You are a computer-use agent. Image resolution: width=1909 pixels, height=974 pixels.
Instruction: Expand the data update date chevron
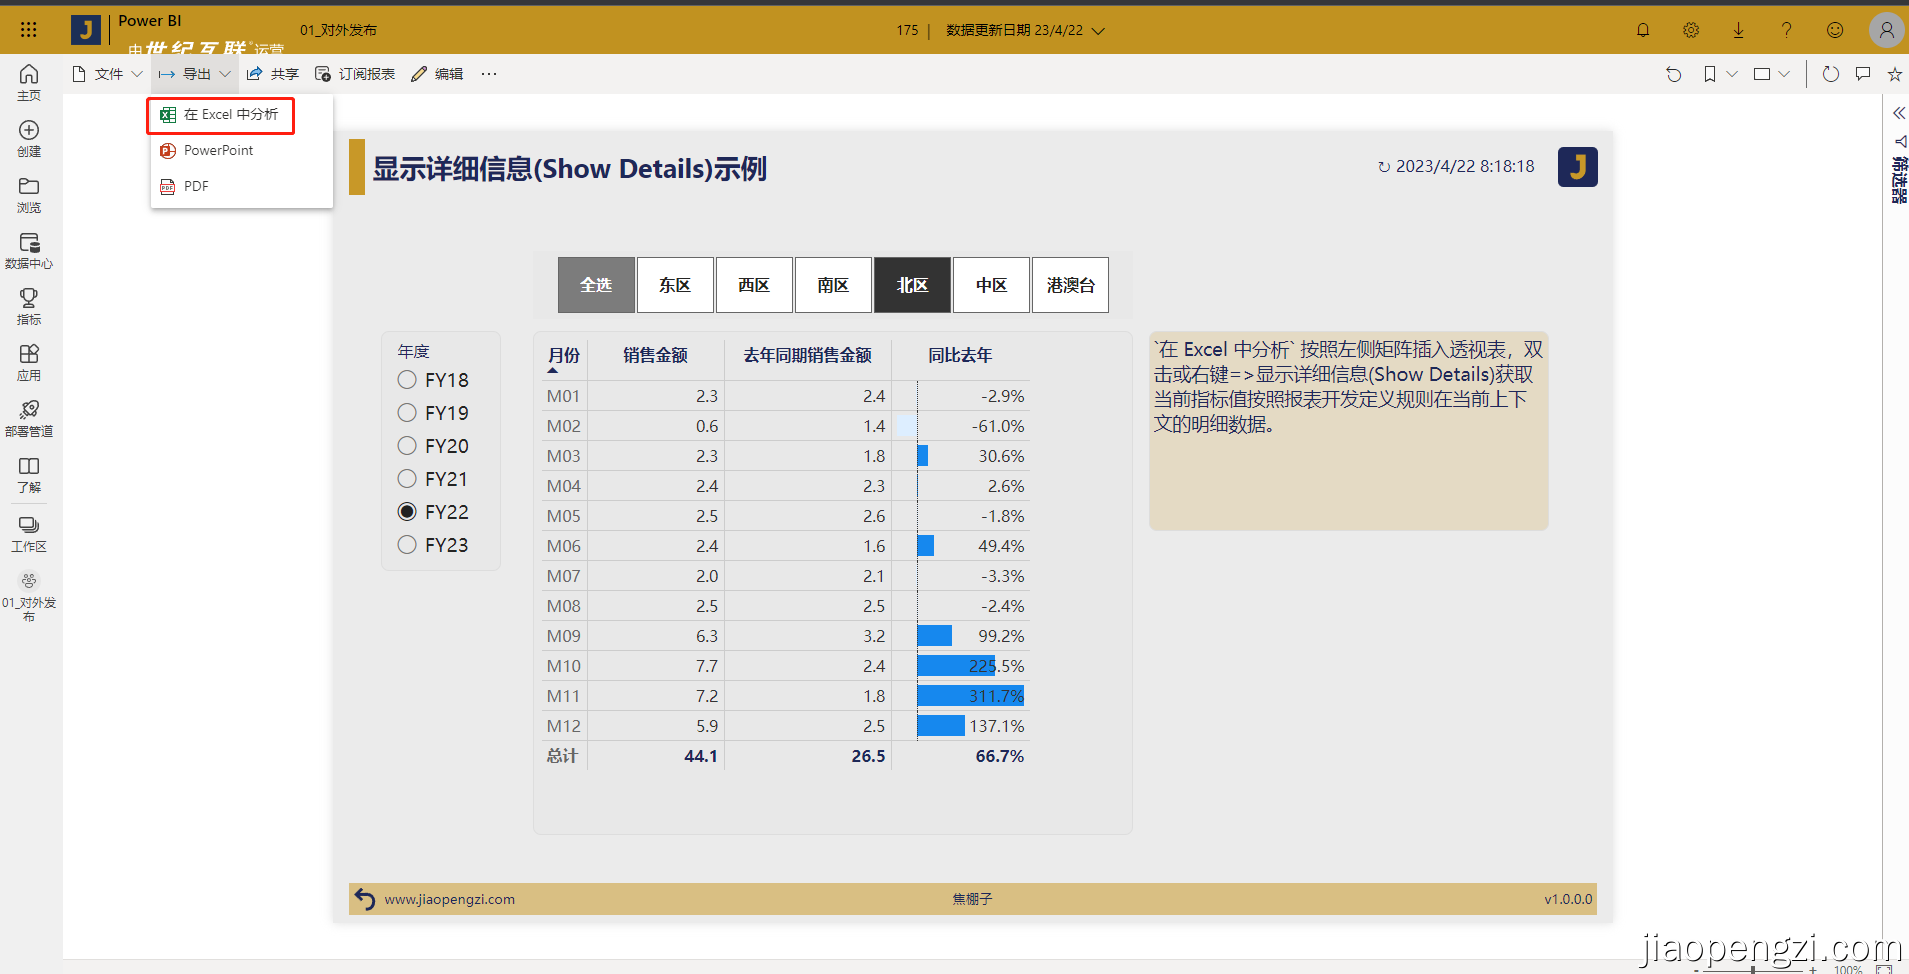(x=1098, y=31)
